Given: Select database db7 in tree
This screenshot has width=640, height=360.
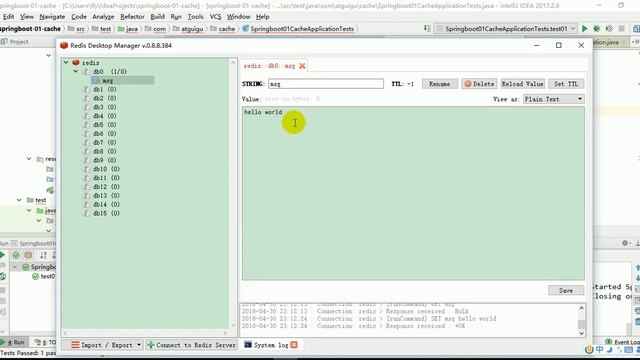Looking at the screenshot, I should click(x=104, y=142).
